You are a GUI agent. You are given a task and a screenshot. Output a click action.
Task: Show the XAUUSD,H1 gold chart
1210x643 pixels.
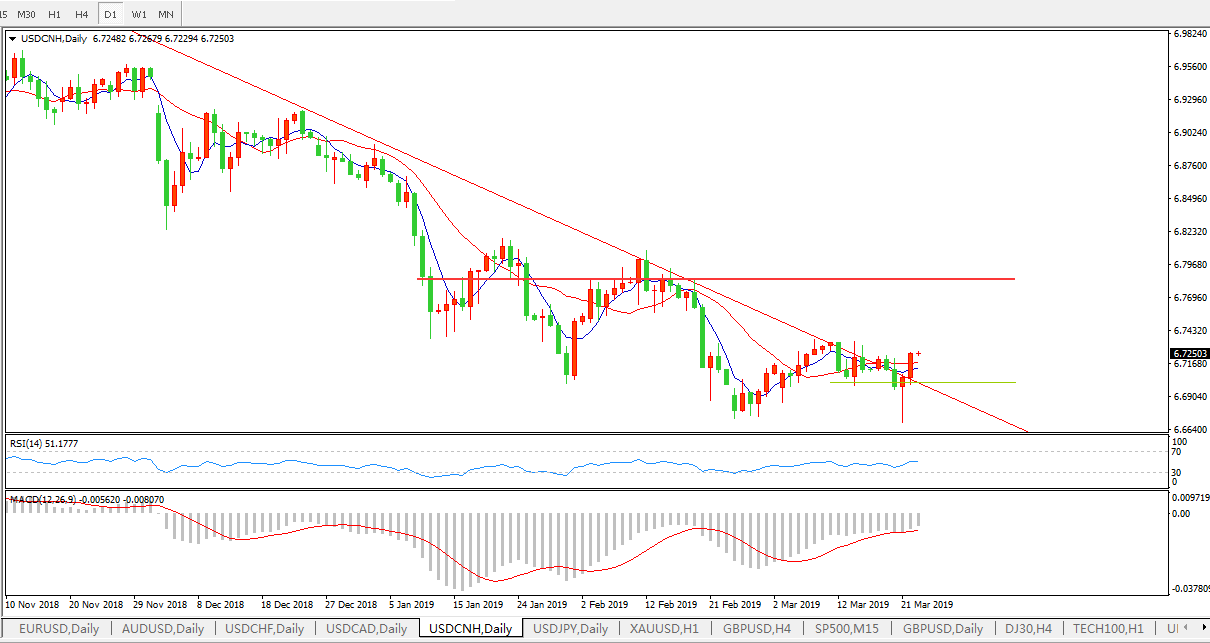[665, 629]
